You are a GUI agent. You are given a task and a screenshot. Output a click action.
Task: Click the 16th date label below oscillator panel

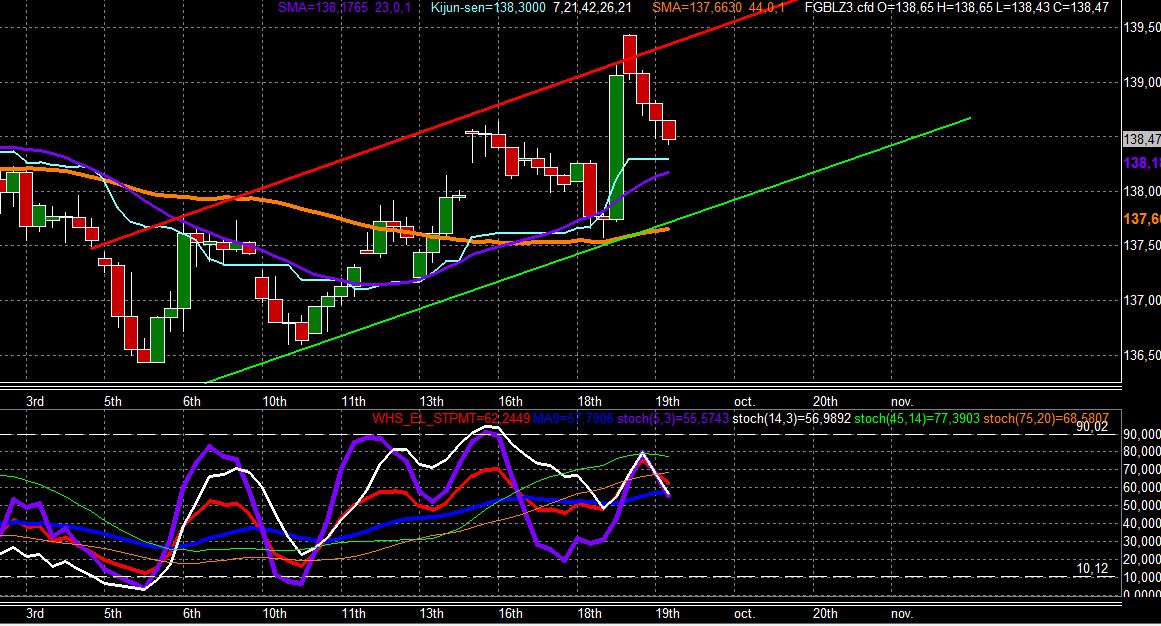[x=510, y=613]
